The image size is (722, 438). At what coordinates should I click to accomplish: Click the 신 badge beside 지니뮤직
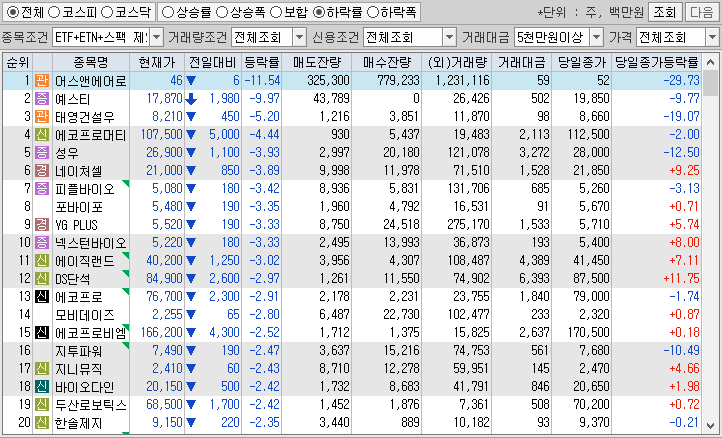(42, 368)
